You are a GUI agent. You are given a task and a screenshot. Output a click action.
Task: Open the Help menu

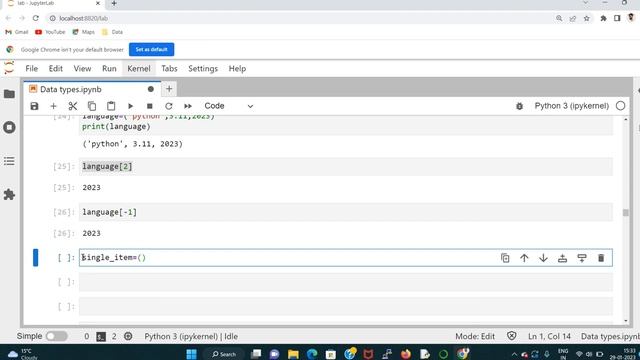click(237, 69)
